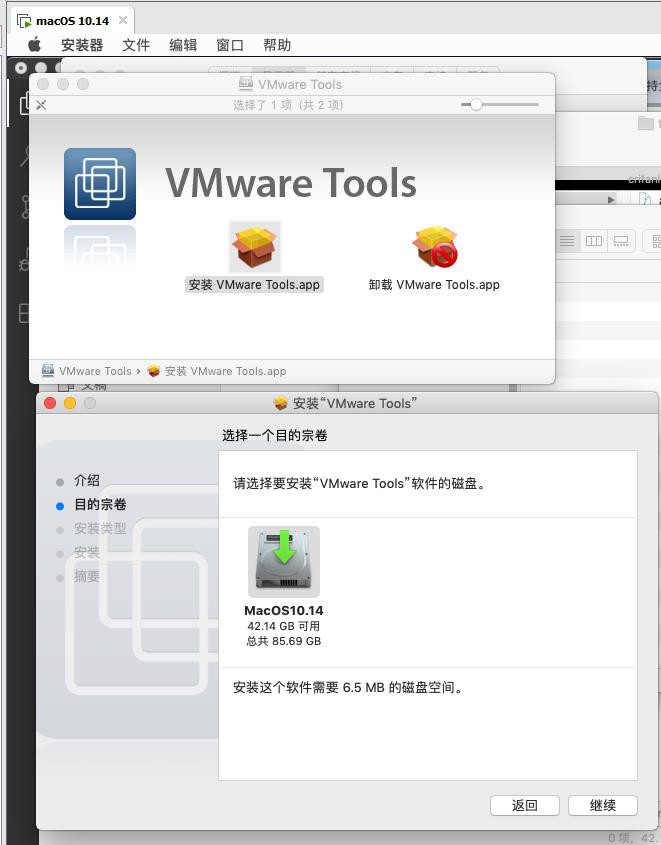Minimize the VMware Tools installer window
The height and width of the screenshot is (845, 661).
[70, 403]
